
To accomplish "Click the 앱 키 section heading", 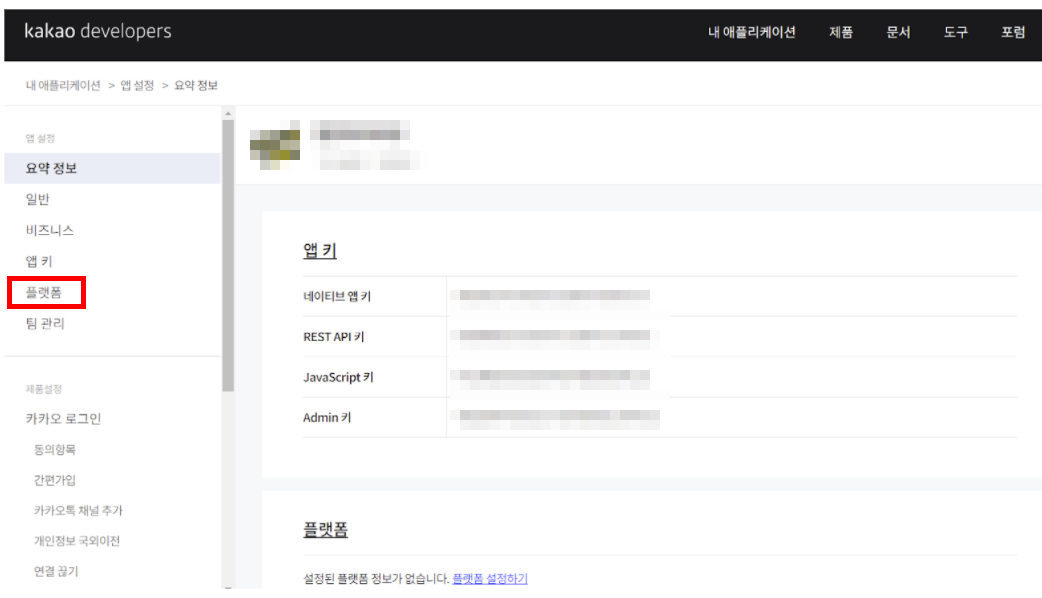I will tap(320, 250).
